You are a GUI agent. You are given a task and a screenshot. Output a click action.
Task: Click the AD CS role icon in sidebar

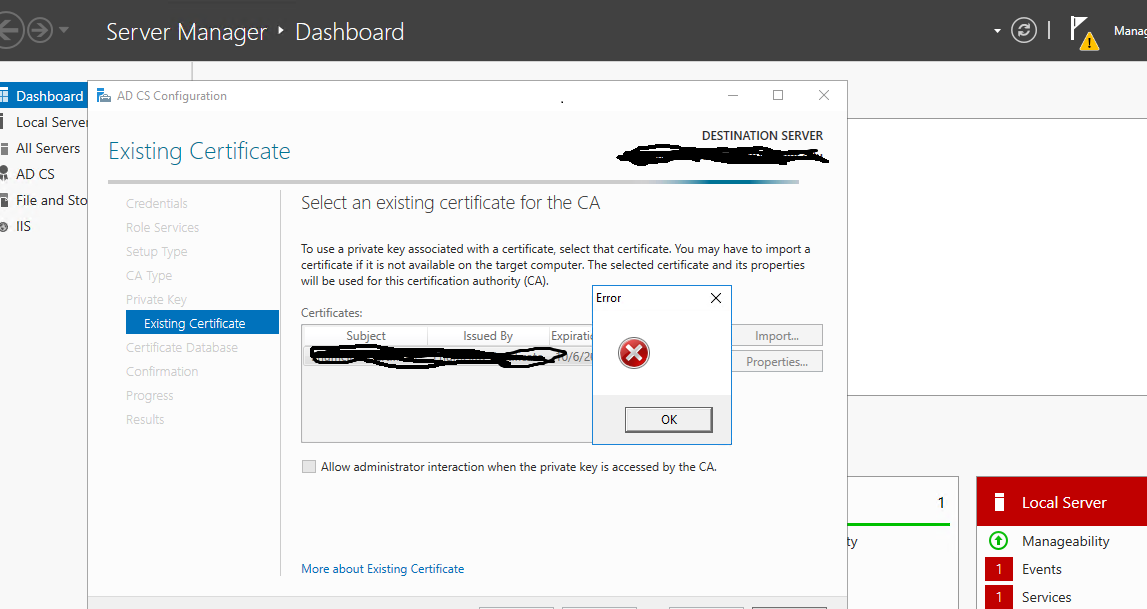[x=4, y=174]
